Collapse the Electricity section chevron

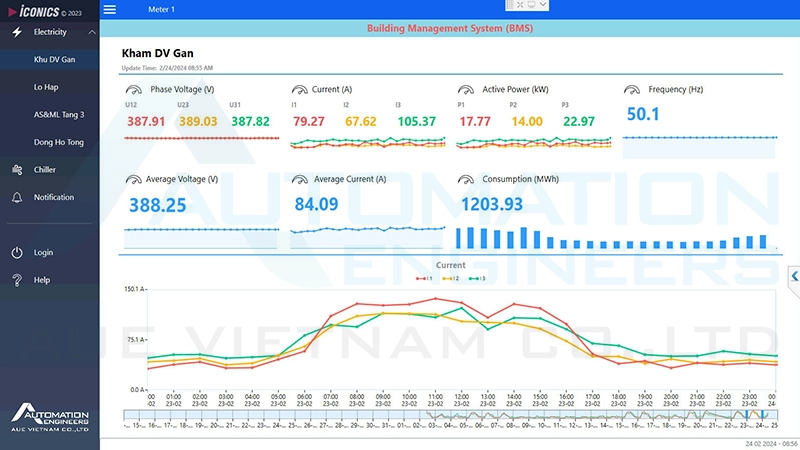[92, 32]
